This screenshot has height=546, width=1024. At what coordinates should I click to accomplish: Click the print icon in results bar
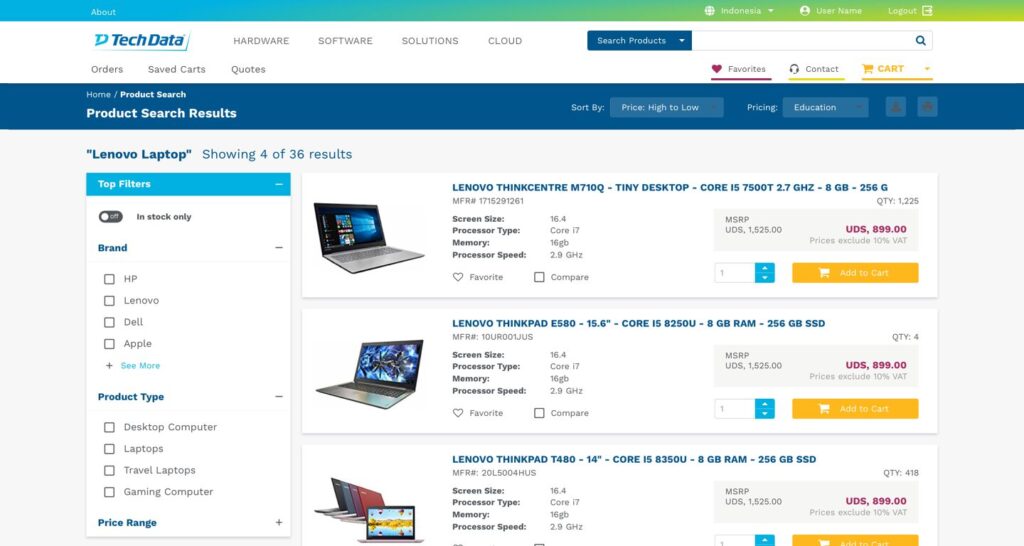pyautogui.click(x=927, y=106)
